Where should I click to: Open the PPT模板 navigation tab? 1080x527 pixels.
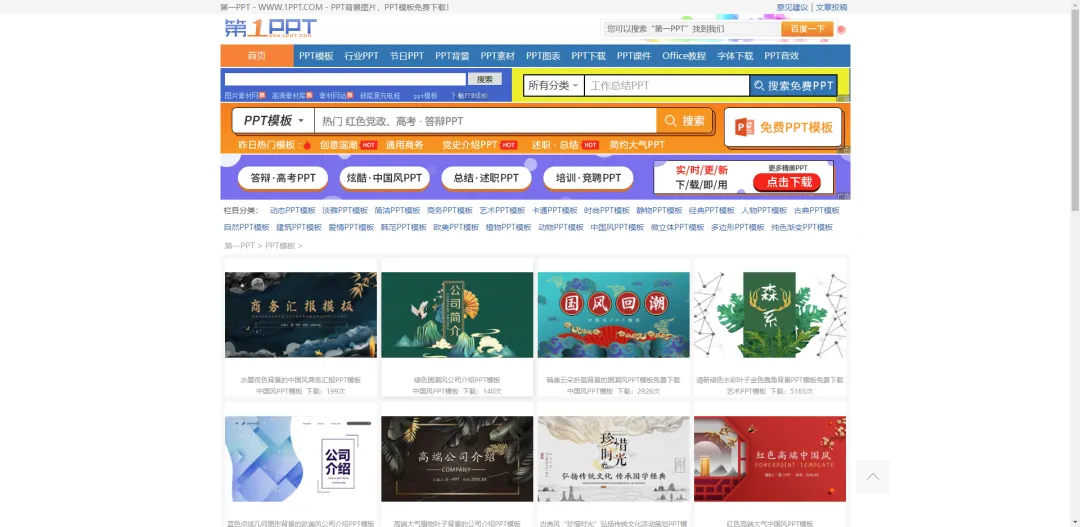pos(316,56)
